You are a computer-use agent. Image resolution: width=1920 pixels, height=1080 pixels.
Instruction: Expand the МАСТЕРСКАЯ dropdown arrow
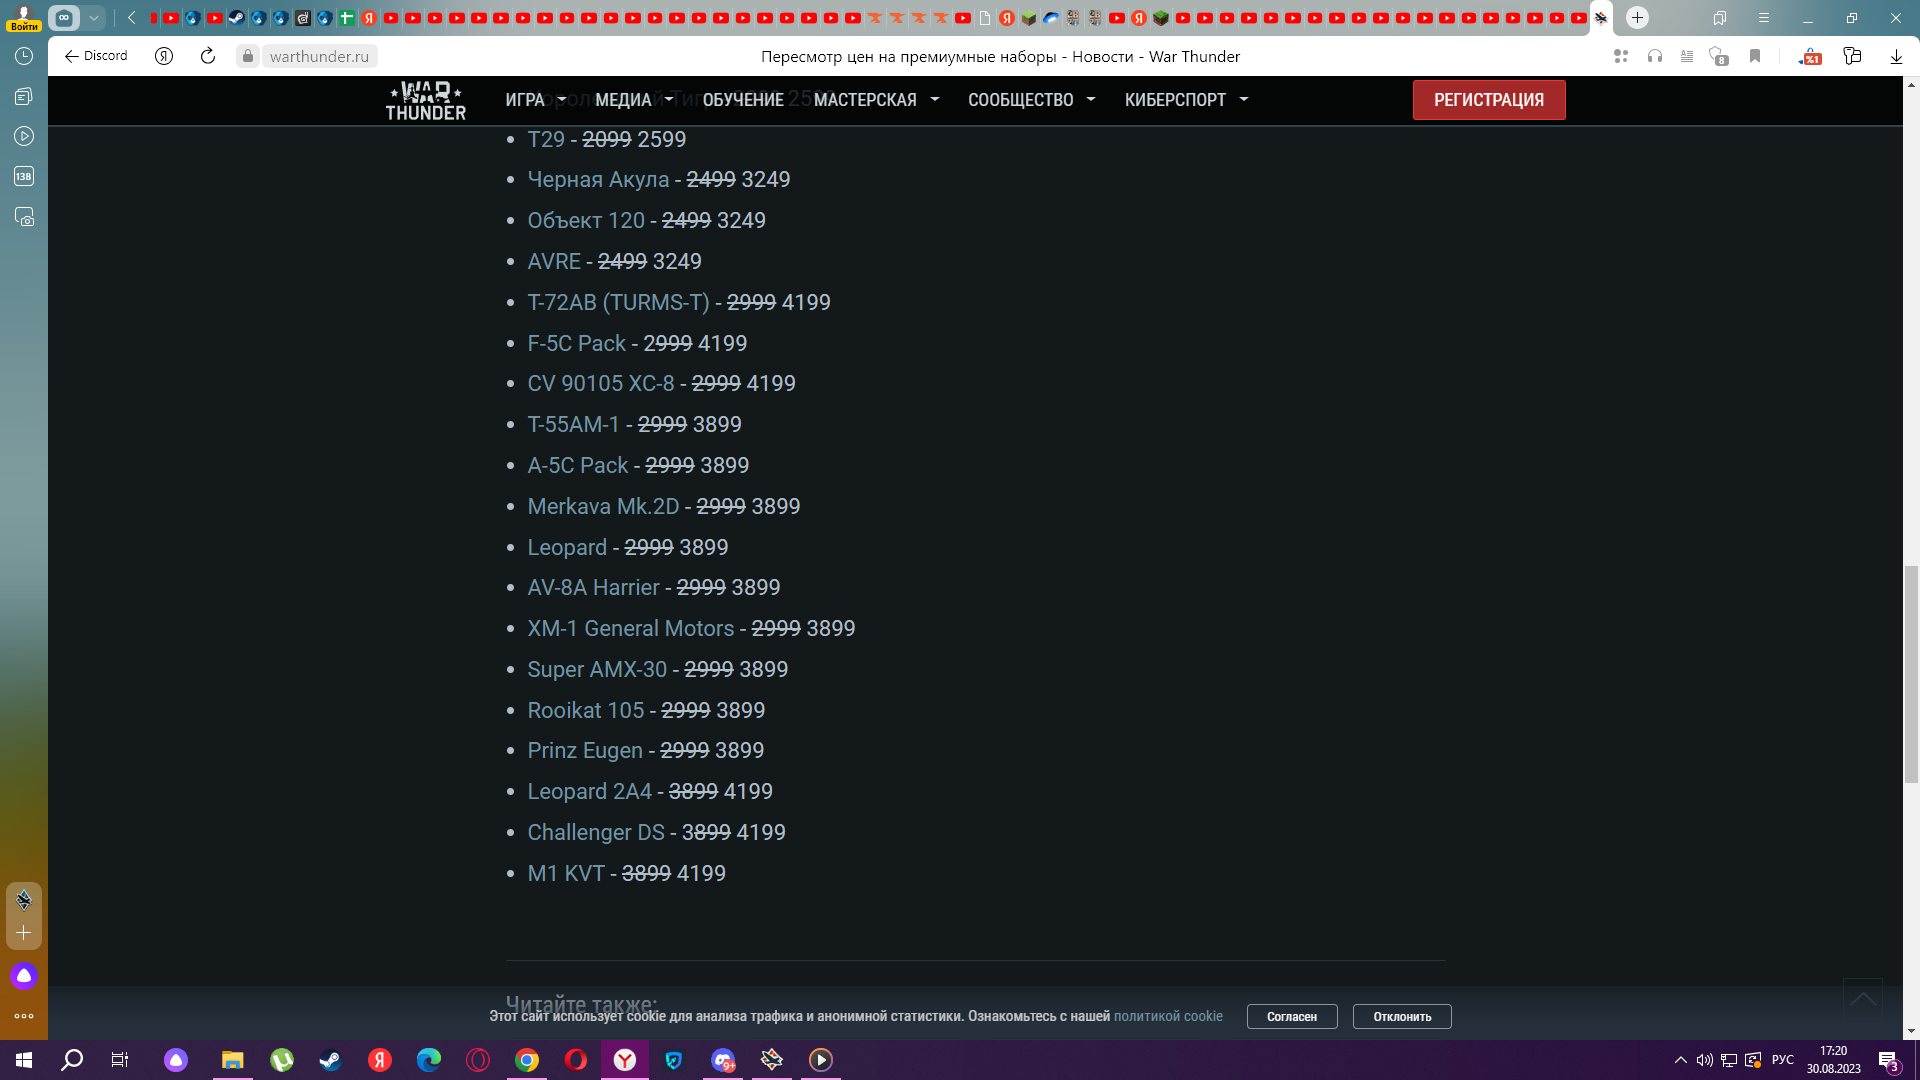pos(935,99)
